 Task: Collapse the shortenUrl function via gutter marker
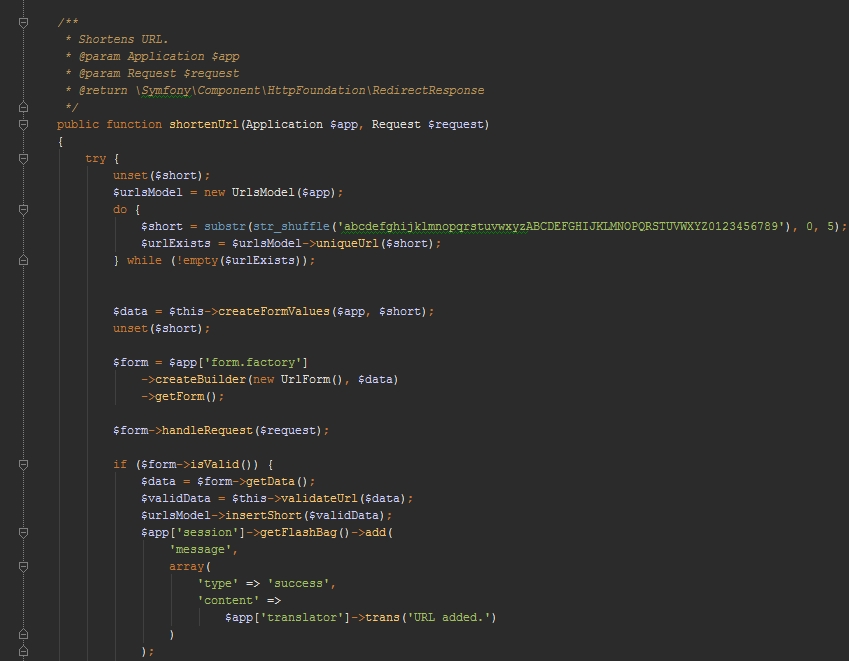pyautogui.click(x=23, y=125)
